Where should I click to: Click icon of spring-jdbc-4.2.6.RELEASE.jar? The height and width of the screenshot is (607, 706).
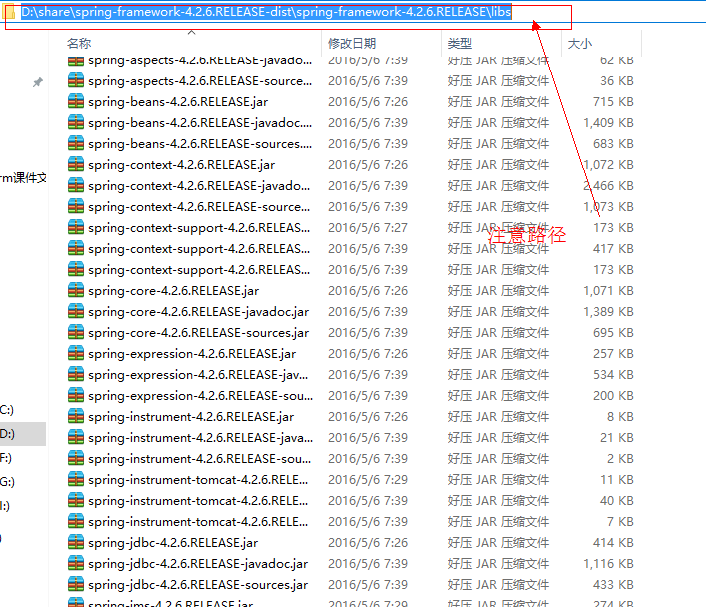(76, 543)
